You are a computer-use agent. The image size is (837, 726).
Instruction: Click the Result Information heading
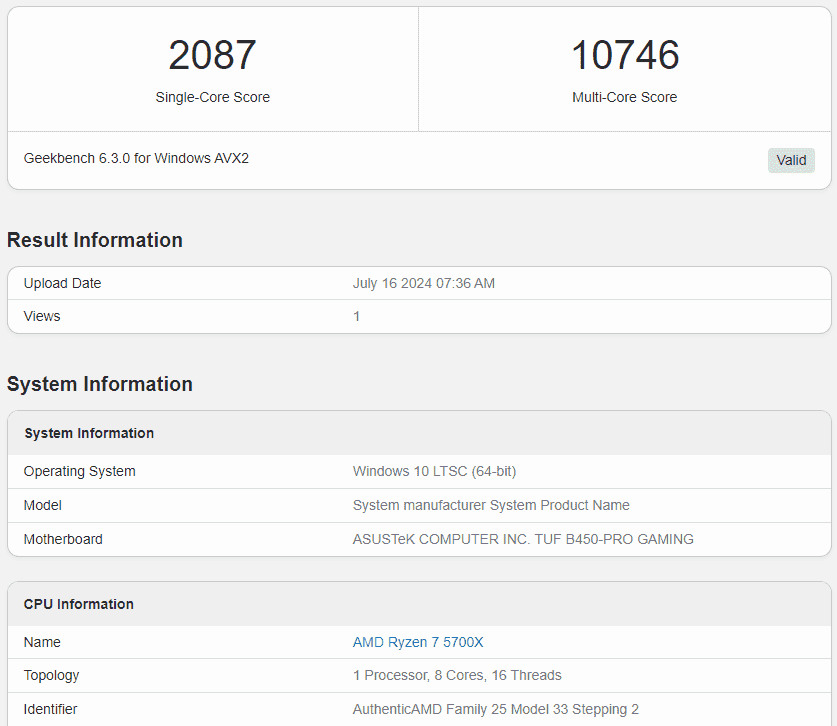[x=95, y=240]
